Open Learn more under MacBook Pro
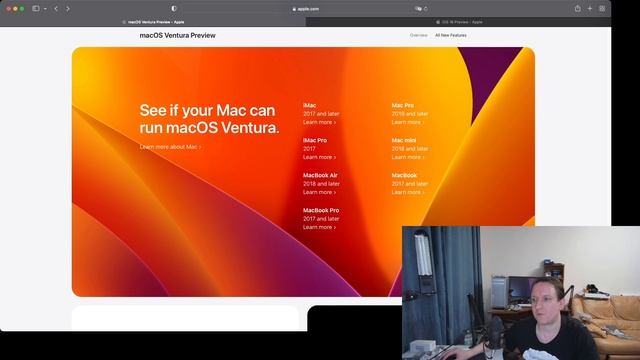The image size is (640, 360). (319, 227)
